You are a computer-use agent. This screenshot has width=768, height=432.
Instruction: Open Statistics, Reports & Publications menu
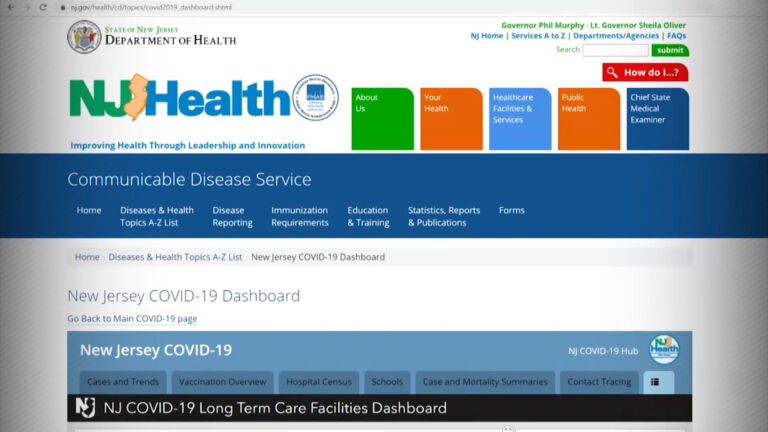coord(444,216)
